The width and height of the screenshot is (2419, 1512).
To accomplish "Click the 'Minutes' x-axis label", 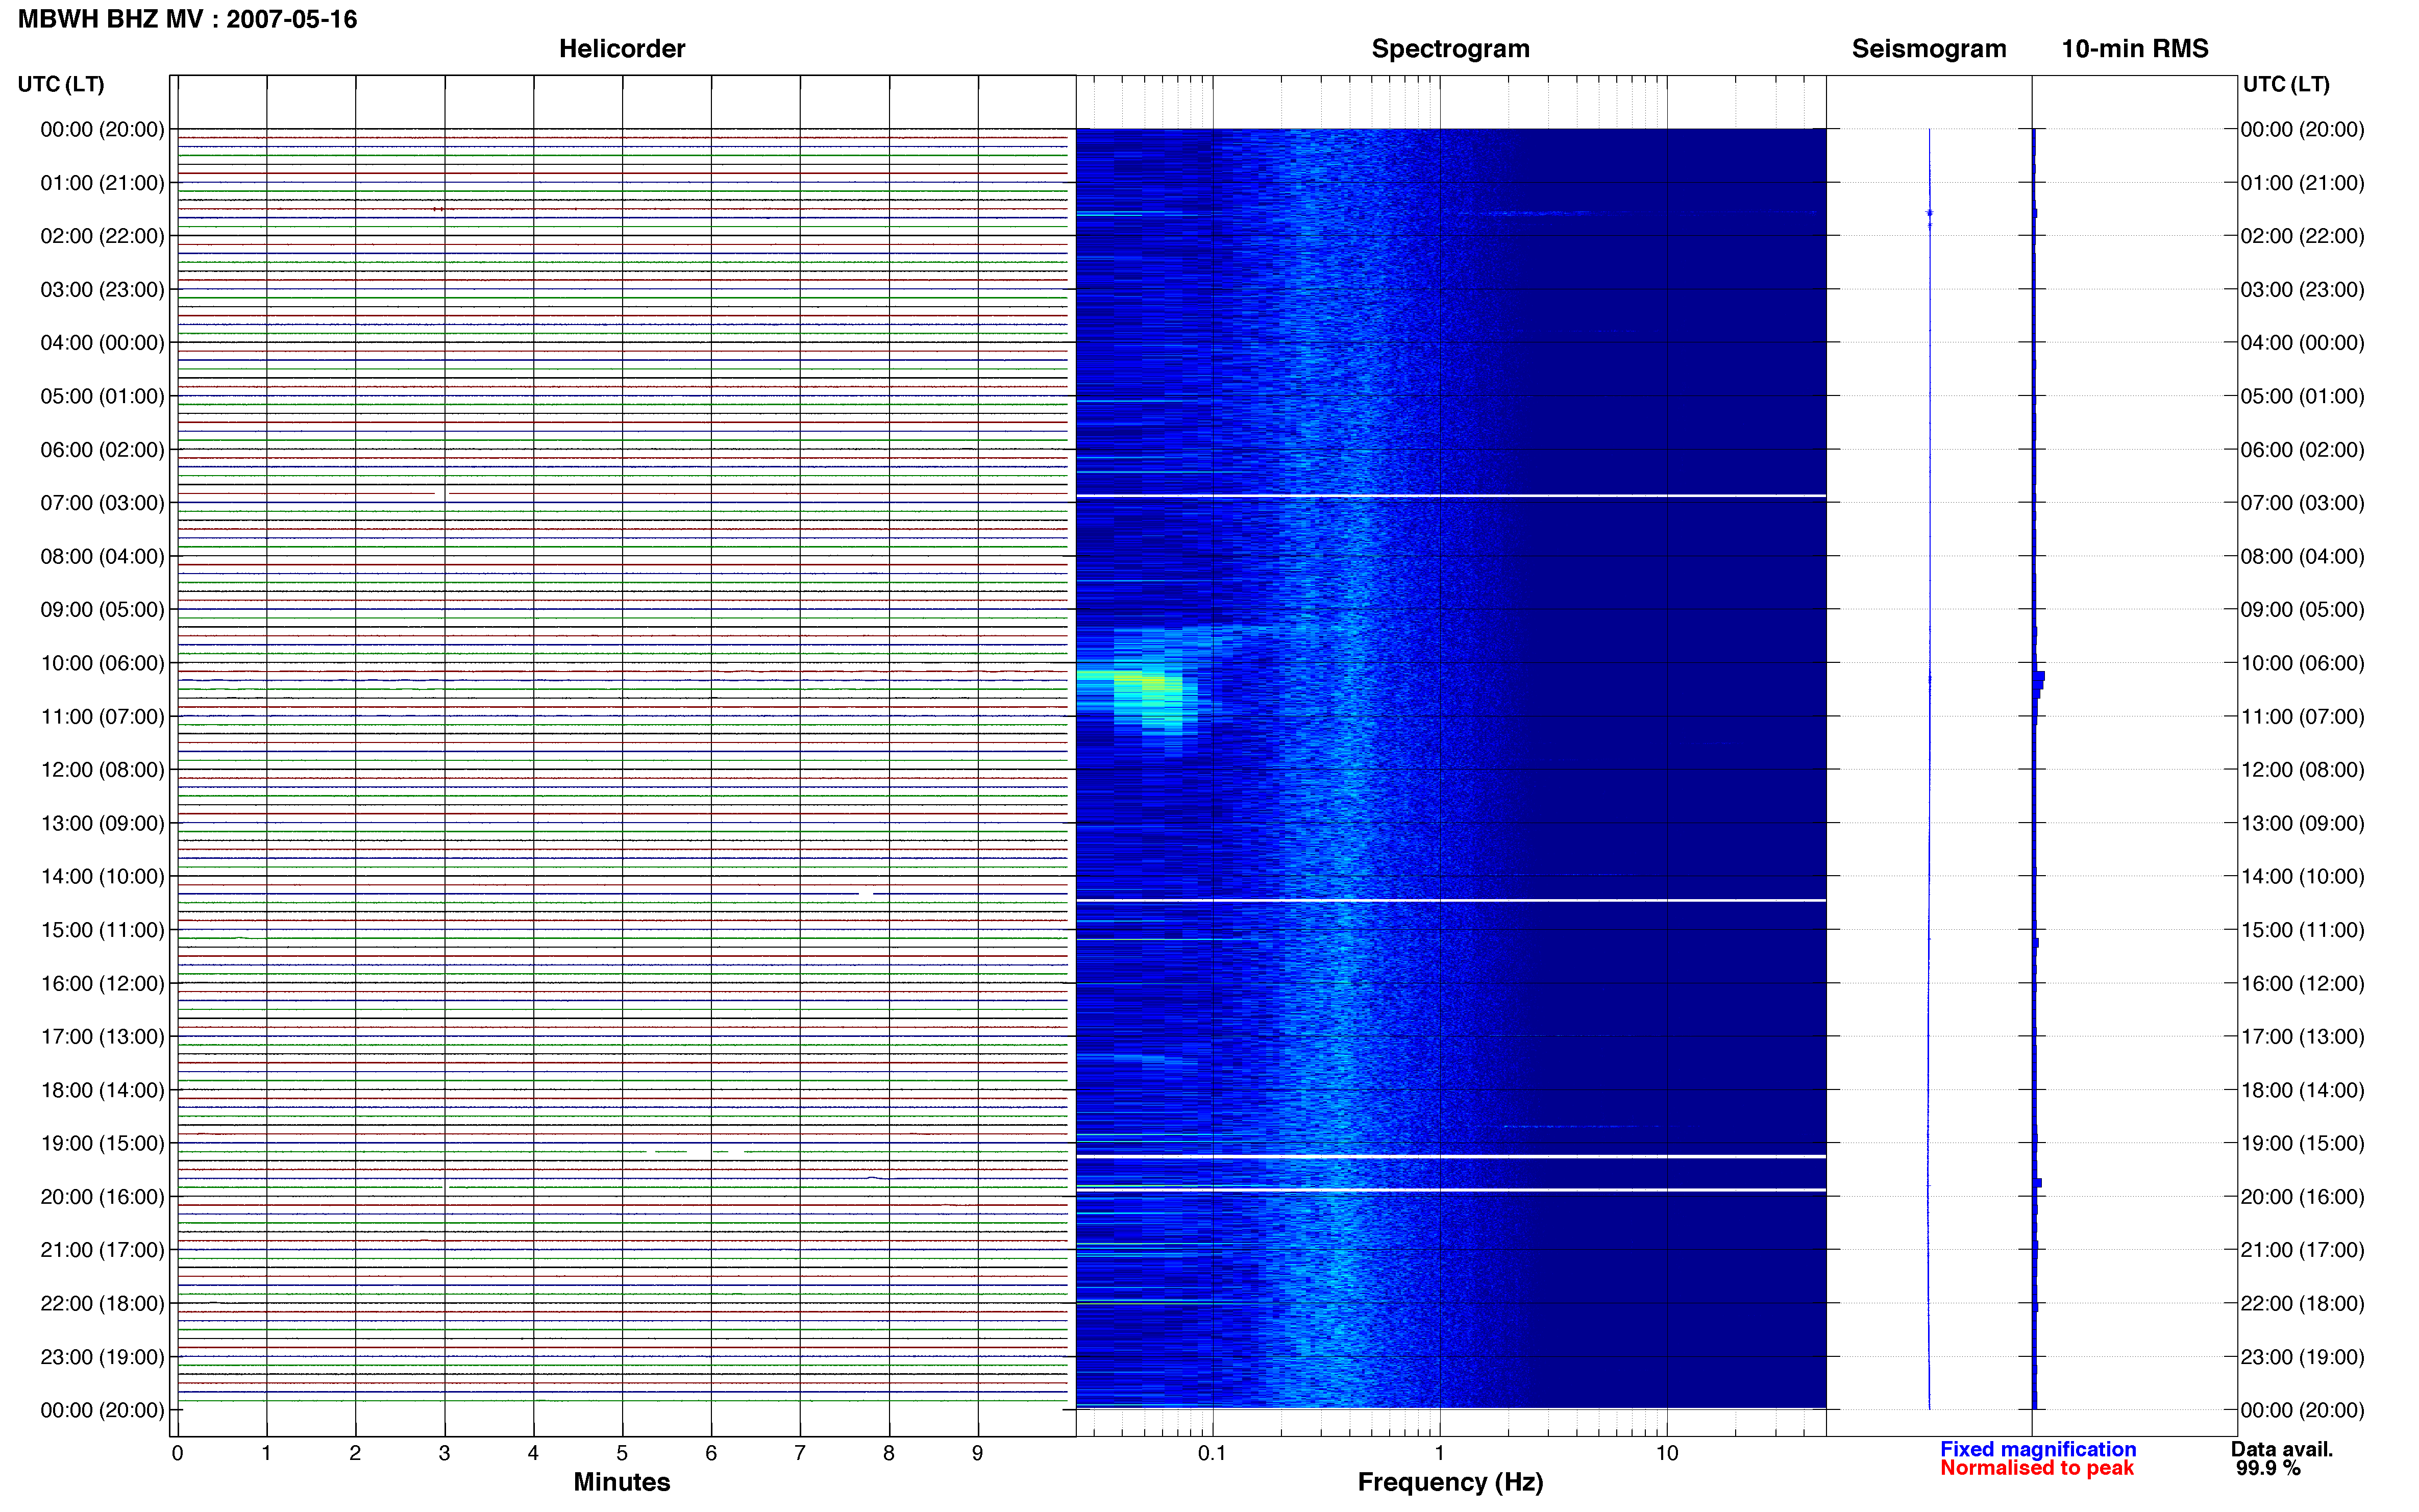I will tap(622, 1482).
